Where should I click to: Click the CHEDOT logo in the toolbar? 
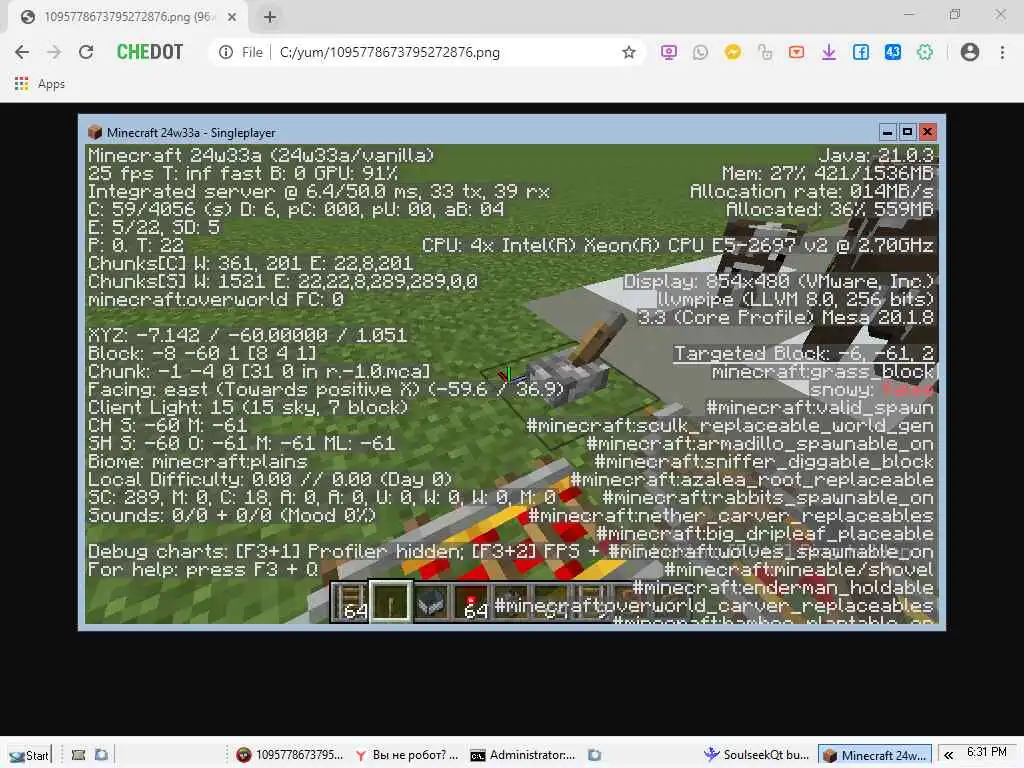(150, 52)
